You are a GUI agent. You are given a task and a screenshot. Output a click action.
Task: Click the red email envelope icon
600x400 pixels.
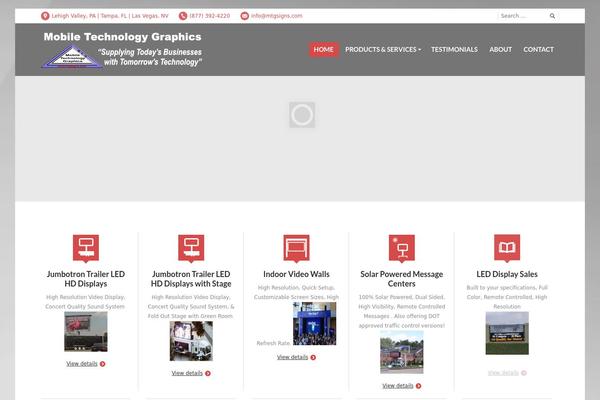point(245,16)
